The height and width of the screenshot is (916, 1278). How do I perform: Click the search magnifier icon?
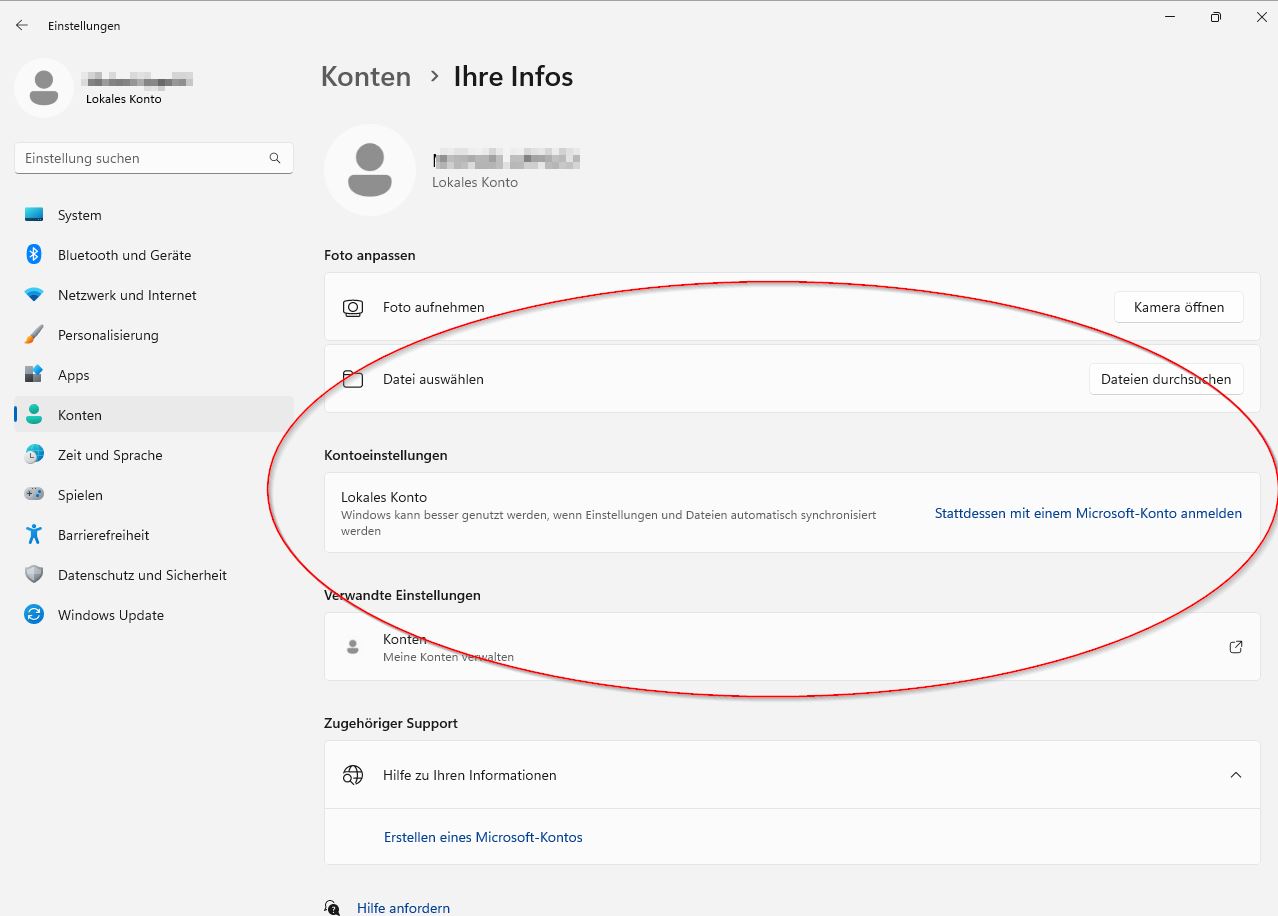tap(275, 158)
